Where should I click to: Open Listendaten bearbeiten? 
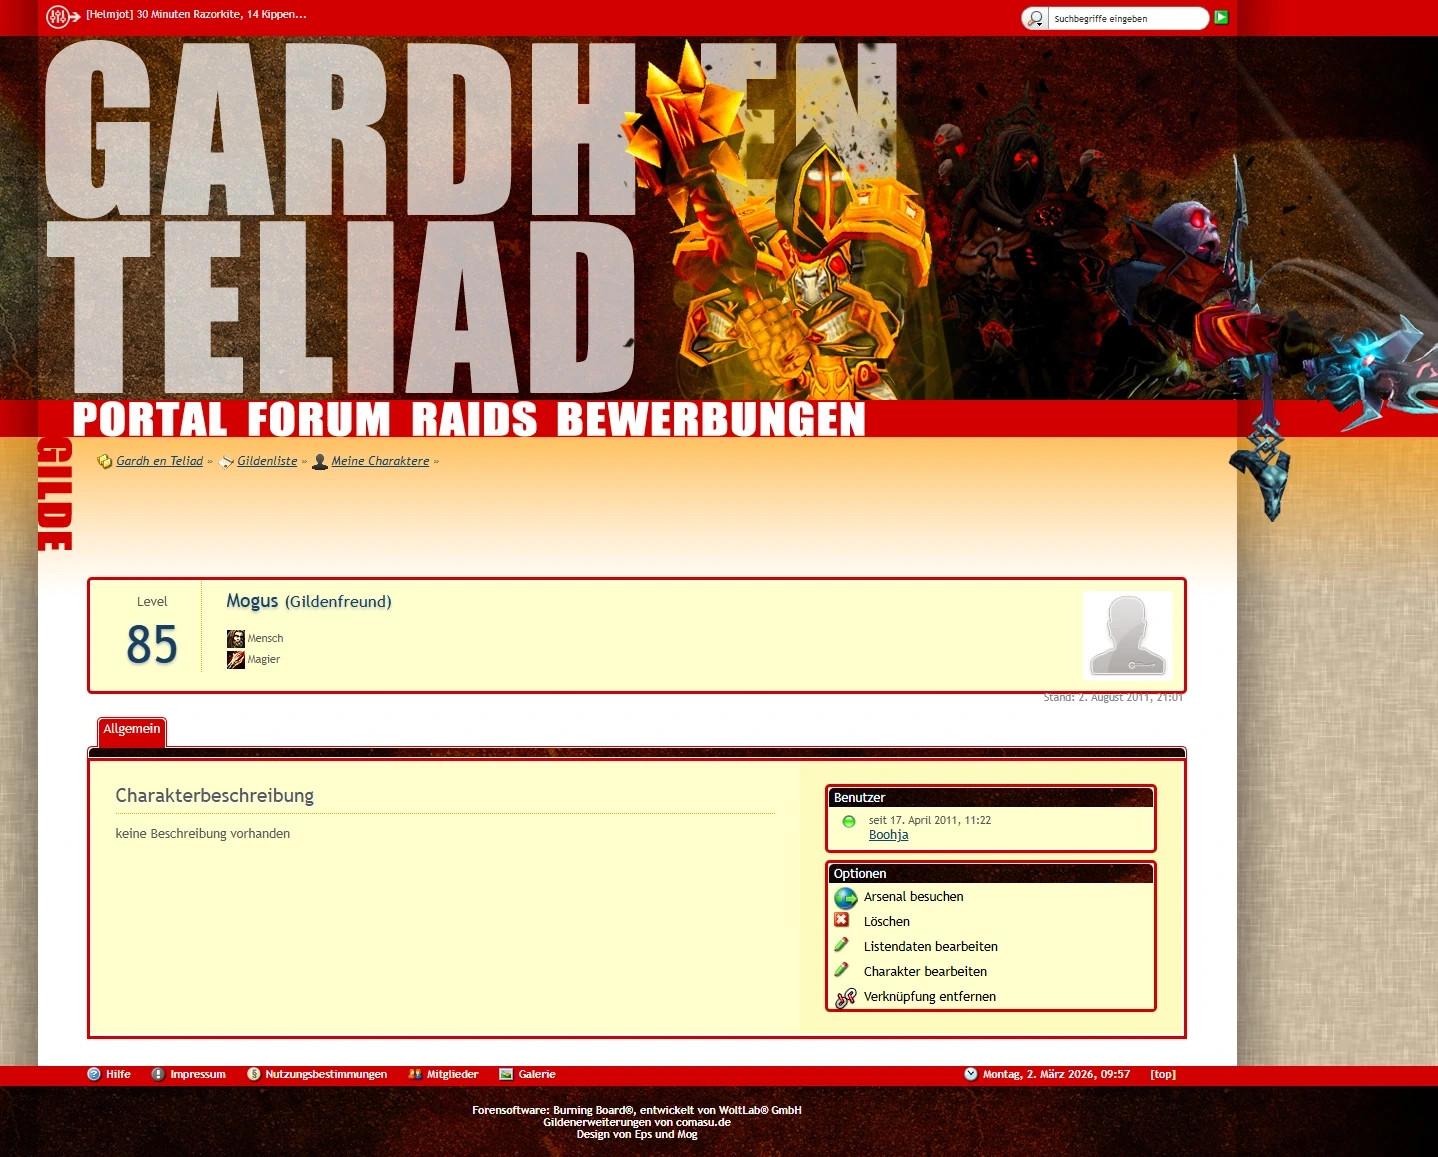tap(931, 947)
